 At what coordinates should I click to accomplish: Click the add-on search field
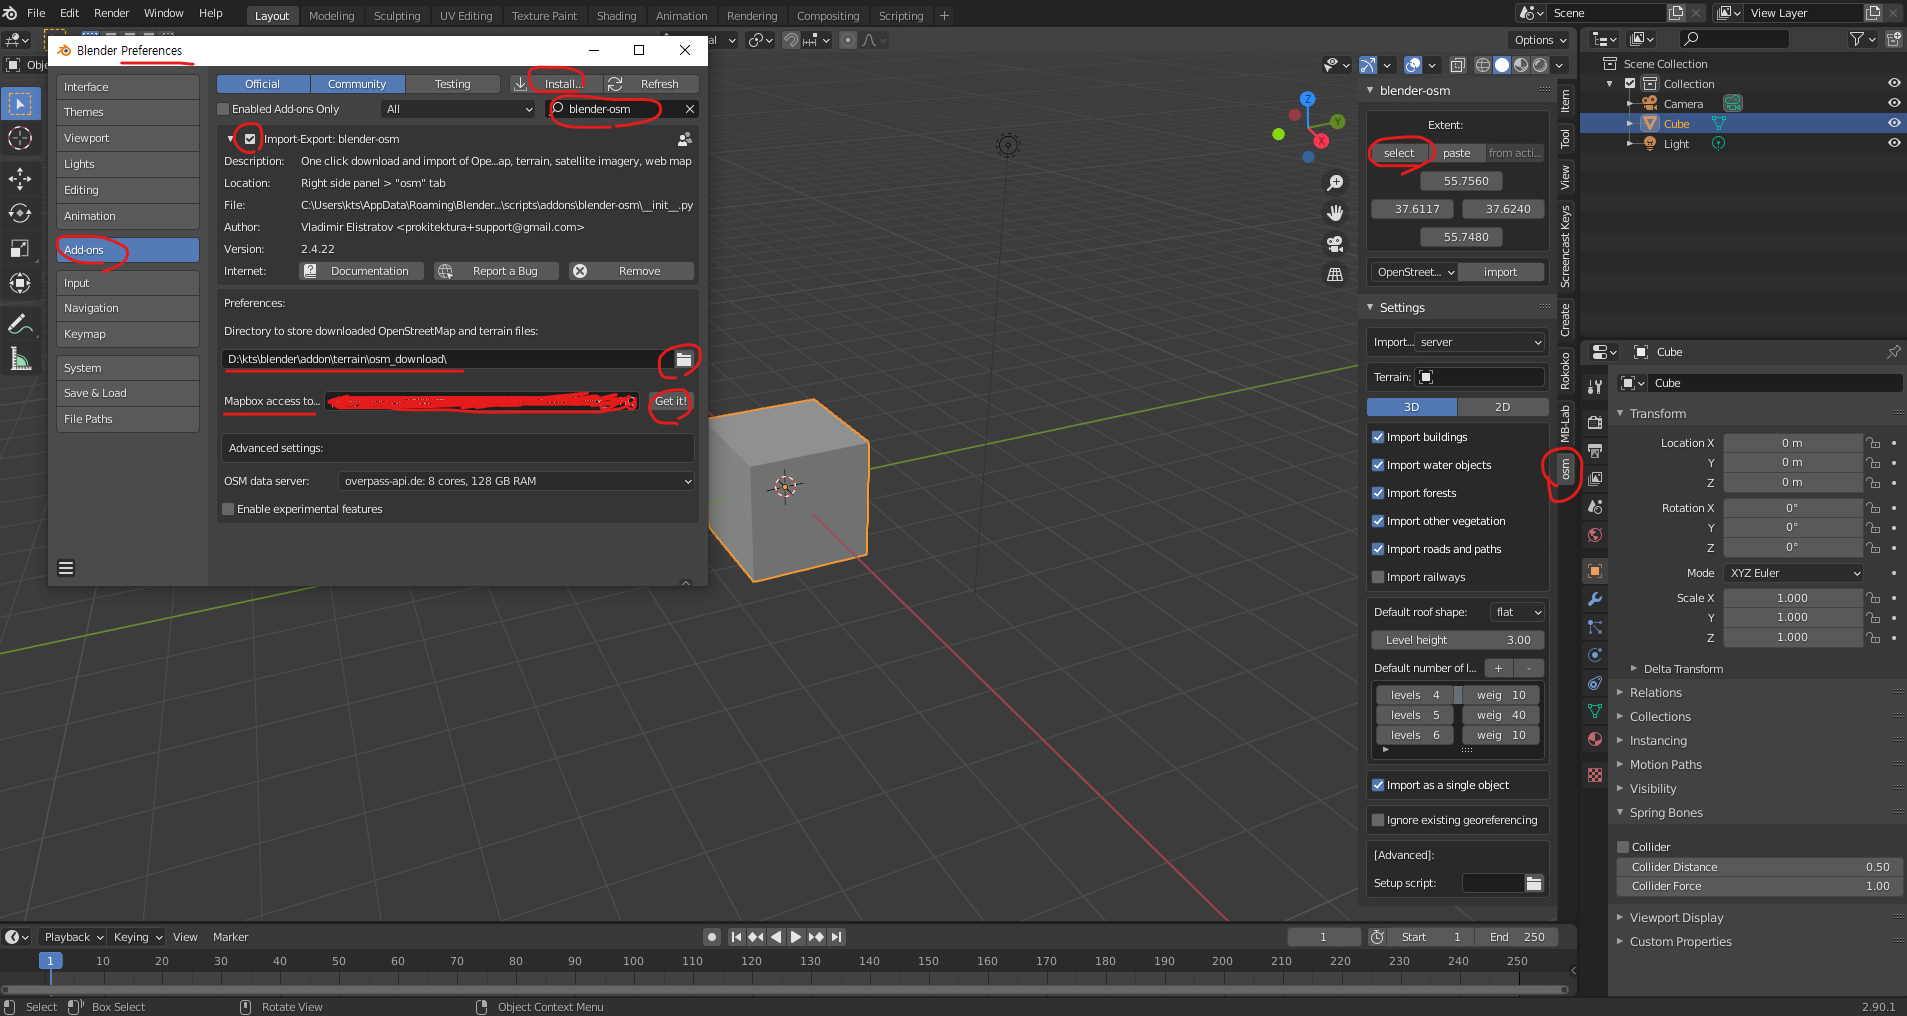click(622, 109)
